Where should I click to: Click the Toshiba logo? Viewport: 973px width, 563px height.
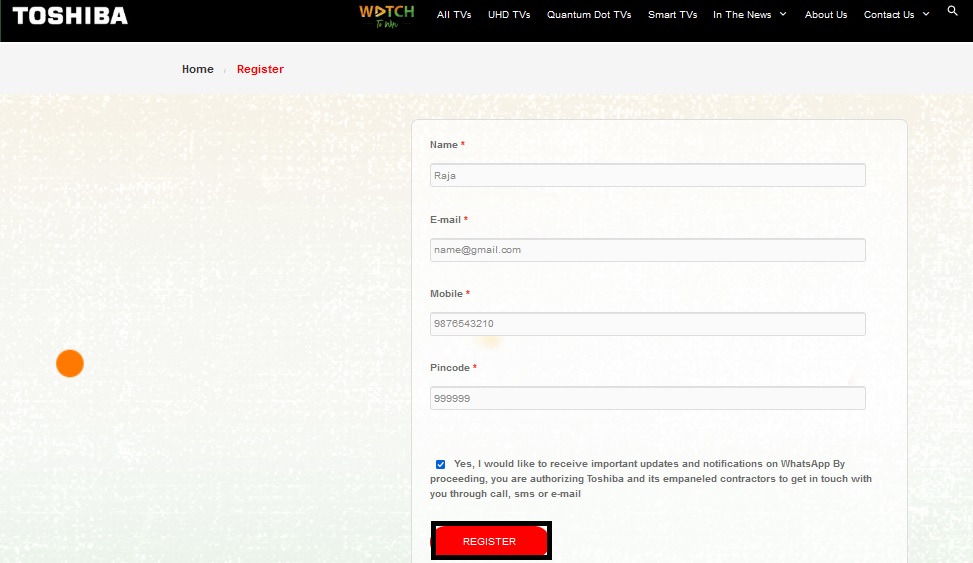pos(70,16)
